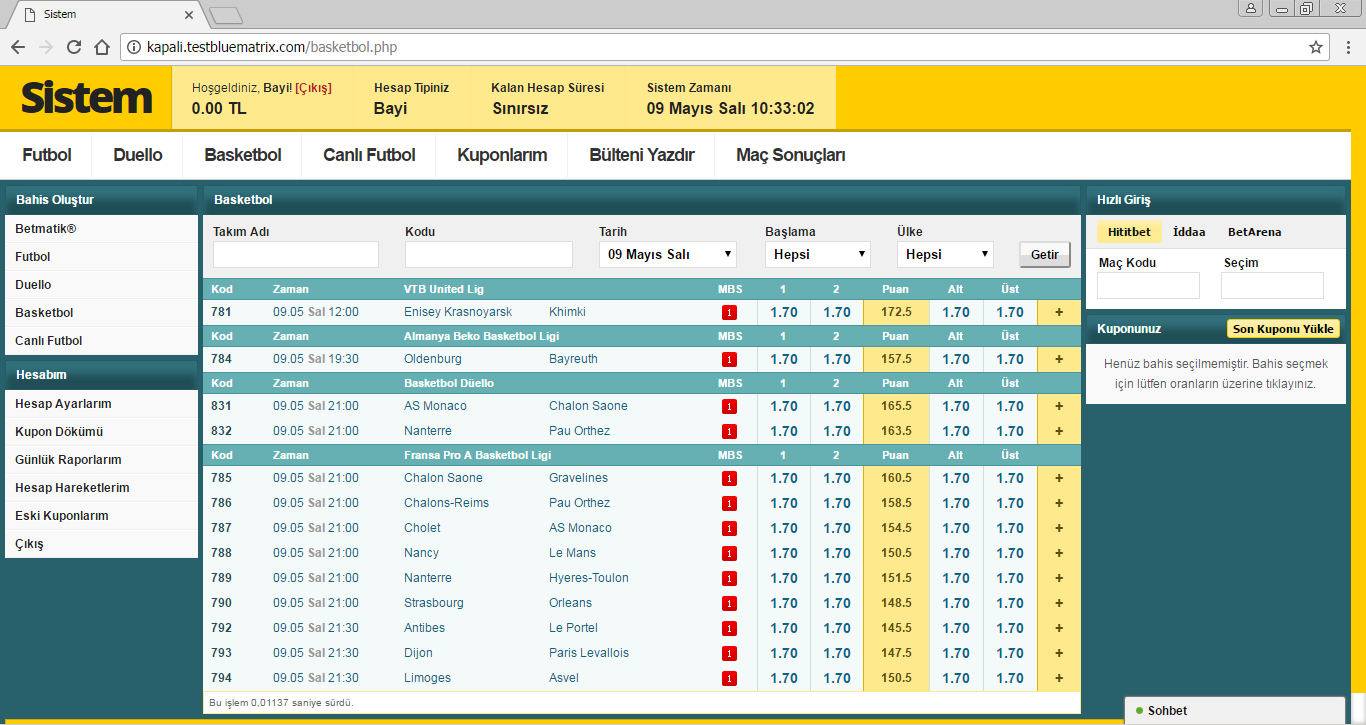Open Bülteni Yazdır in top menu
Viewport: 1366px width, 725px height.
pyautogui.click(x=642, y=155)
